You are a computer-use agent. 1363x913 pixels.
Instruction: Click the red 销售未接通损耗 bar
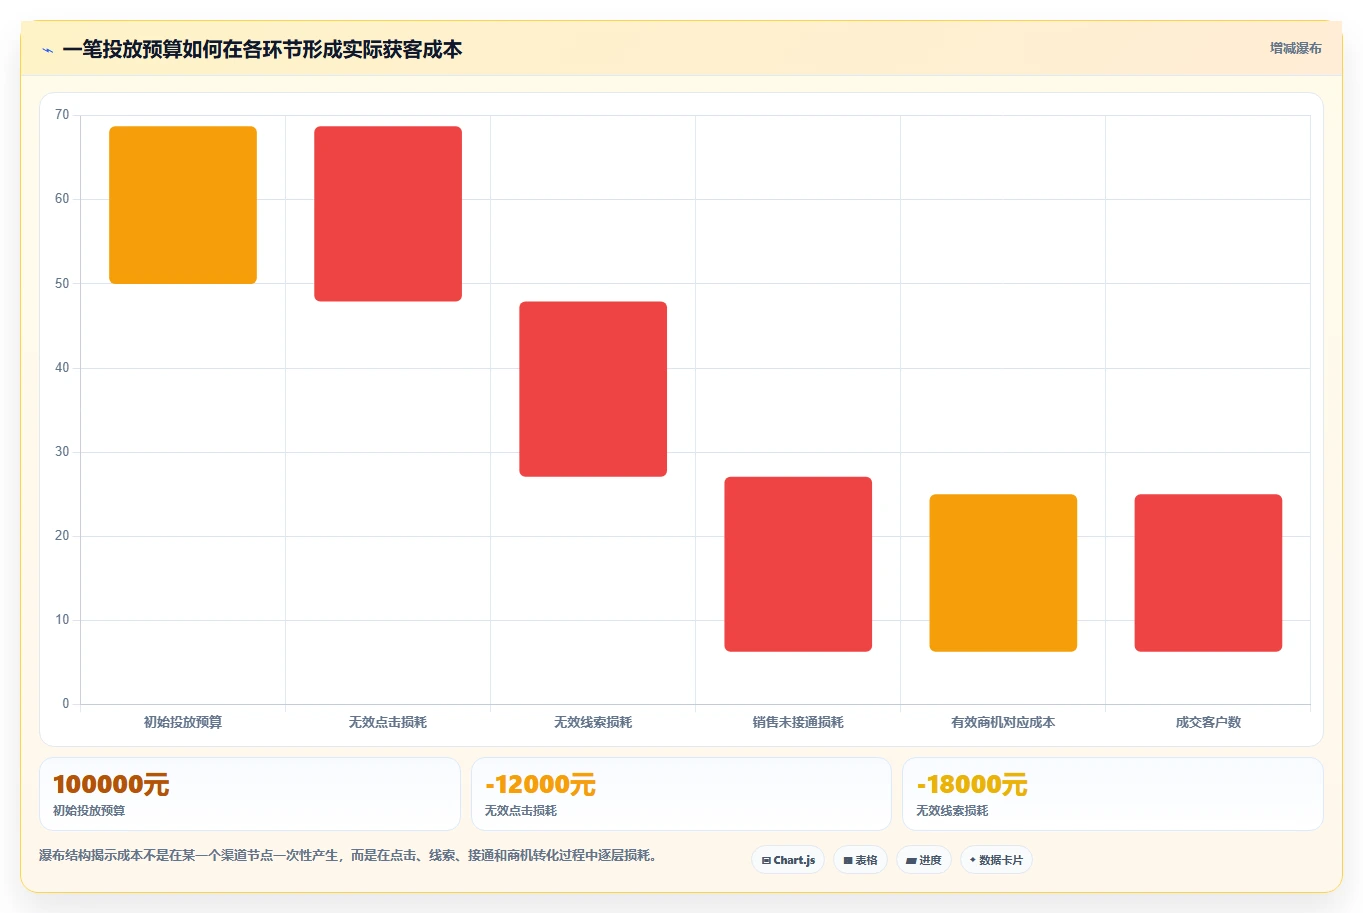coord(798,564)
